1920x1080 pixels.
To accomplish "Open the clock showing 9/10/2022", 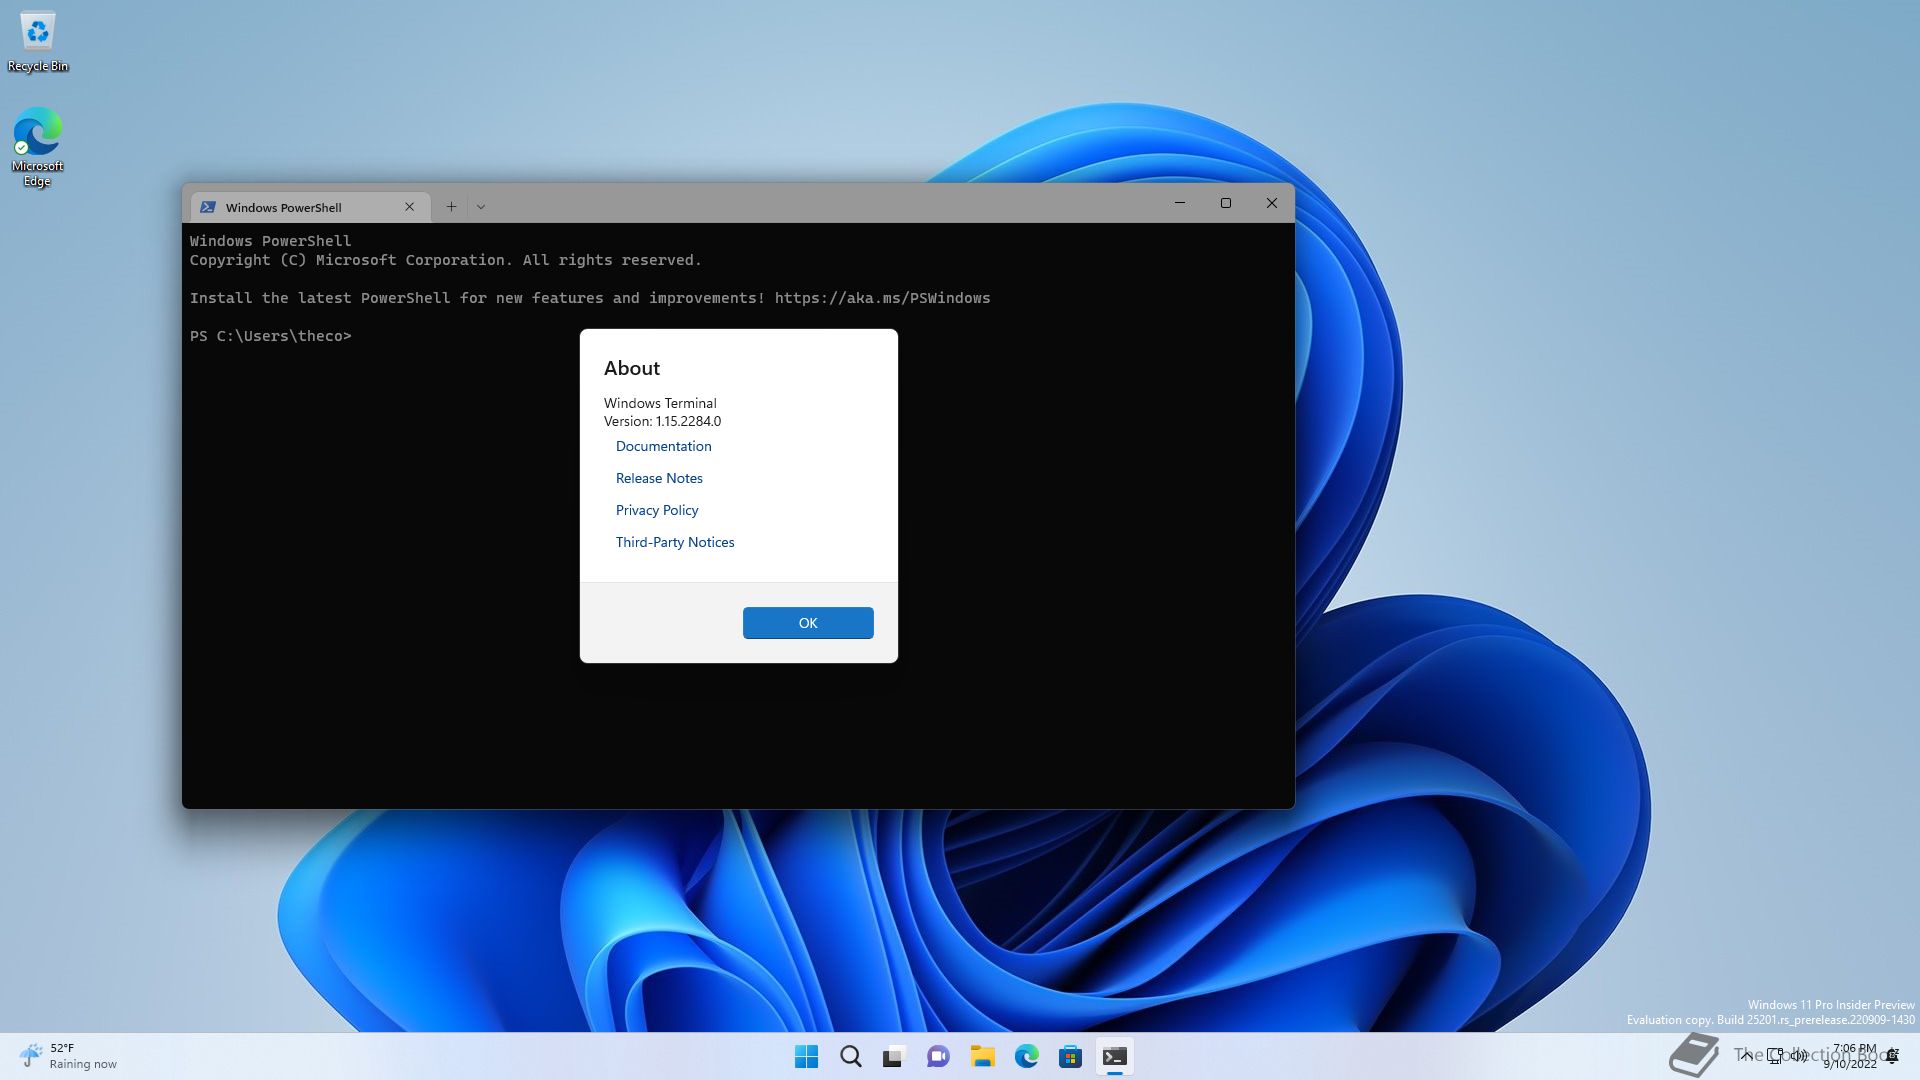I will pyautogui.click(x=1852, y=1056).
